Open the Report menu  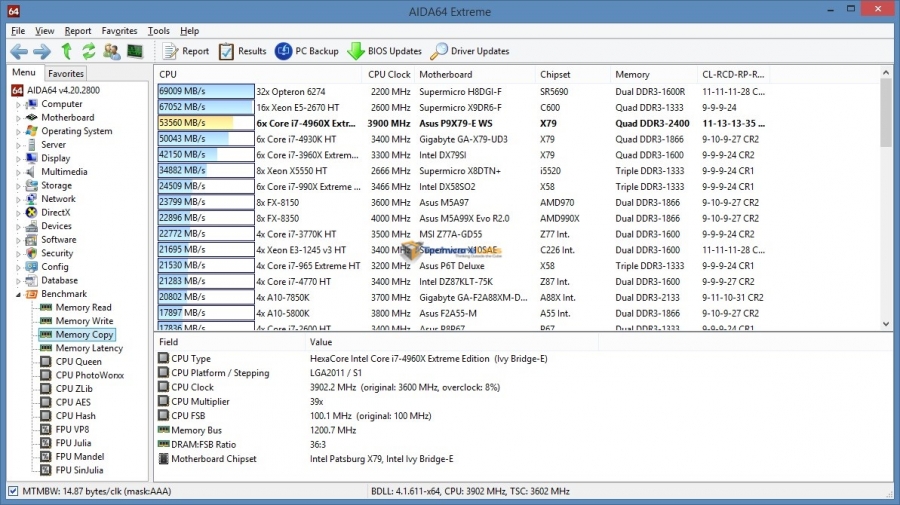[77, 31]
